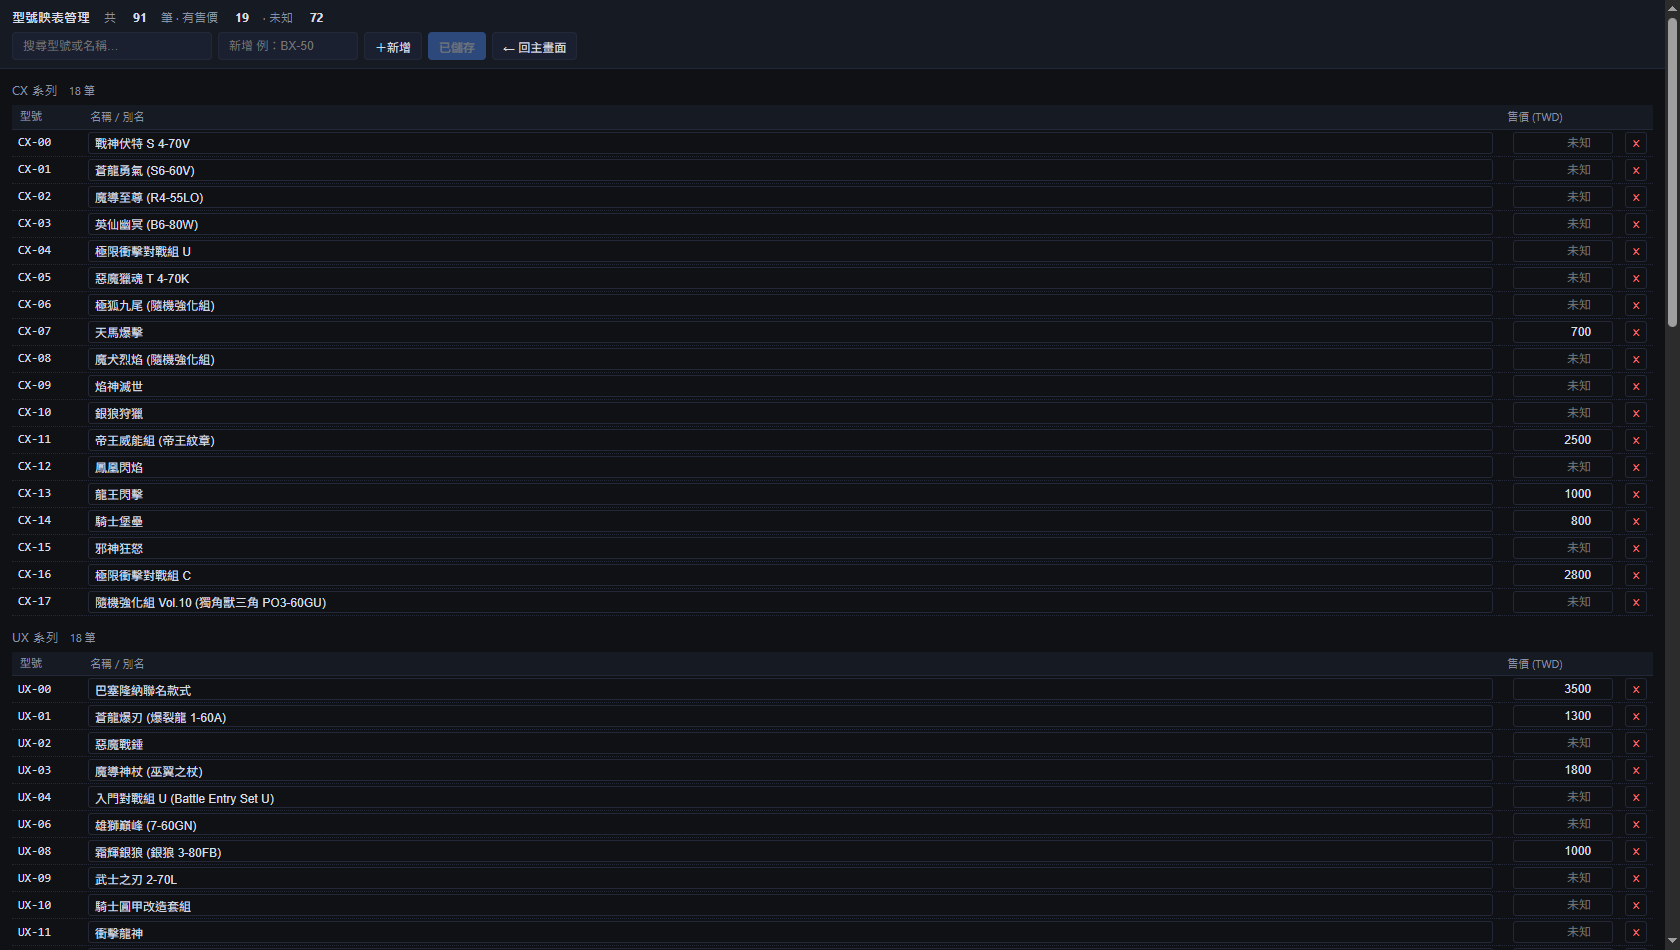Remove the CX-07 天馬爆擊 entry
Screen dimensions: 1680x950
[1636, 332]
